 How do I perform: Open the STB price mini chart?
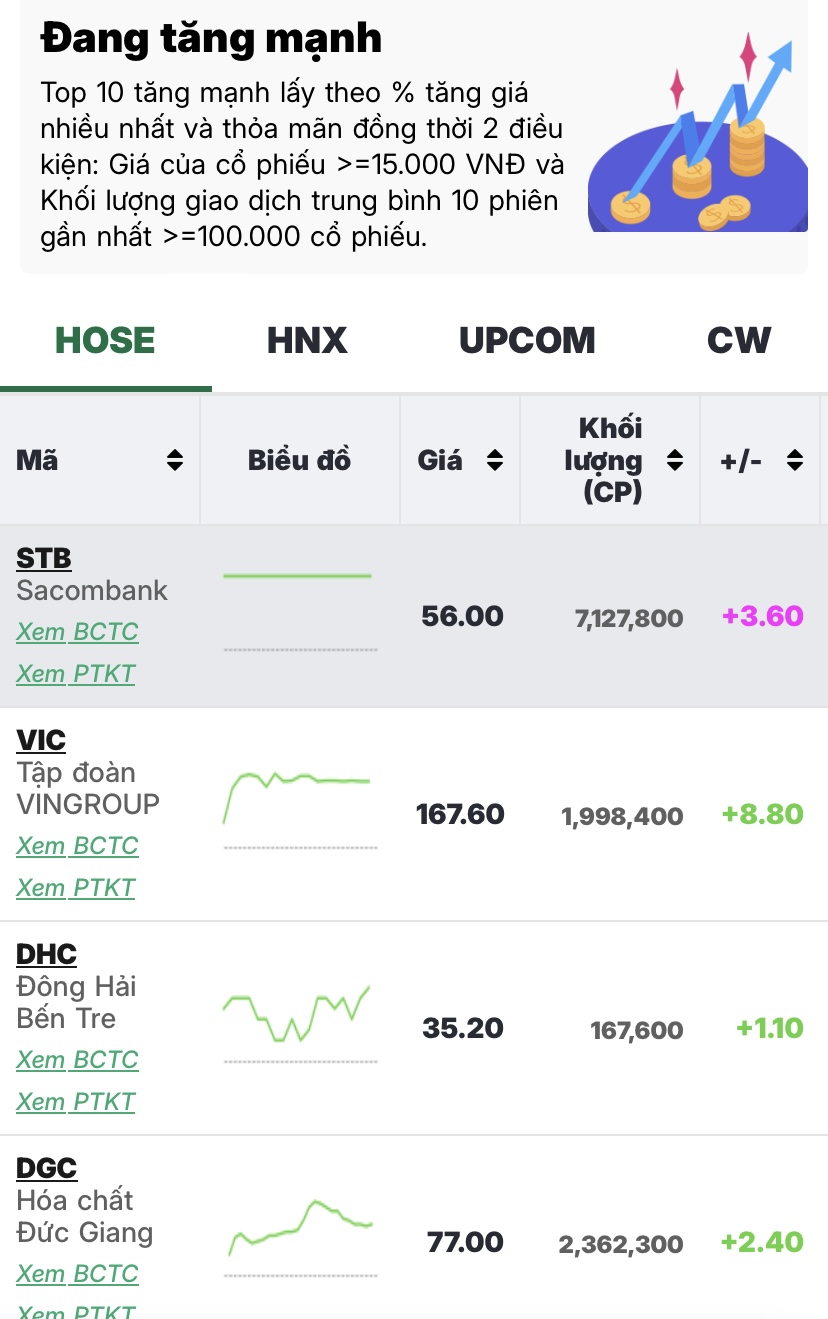tap(299, 613)
